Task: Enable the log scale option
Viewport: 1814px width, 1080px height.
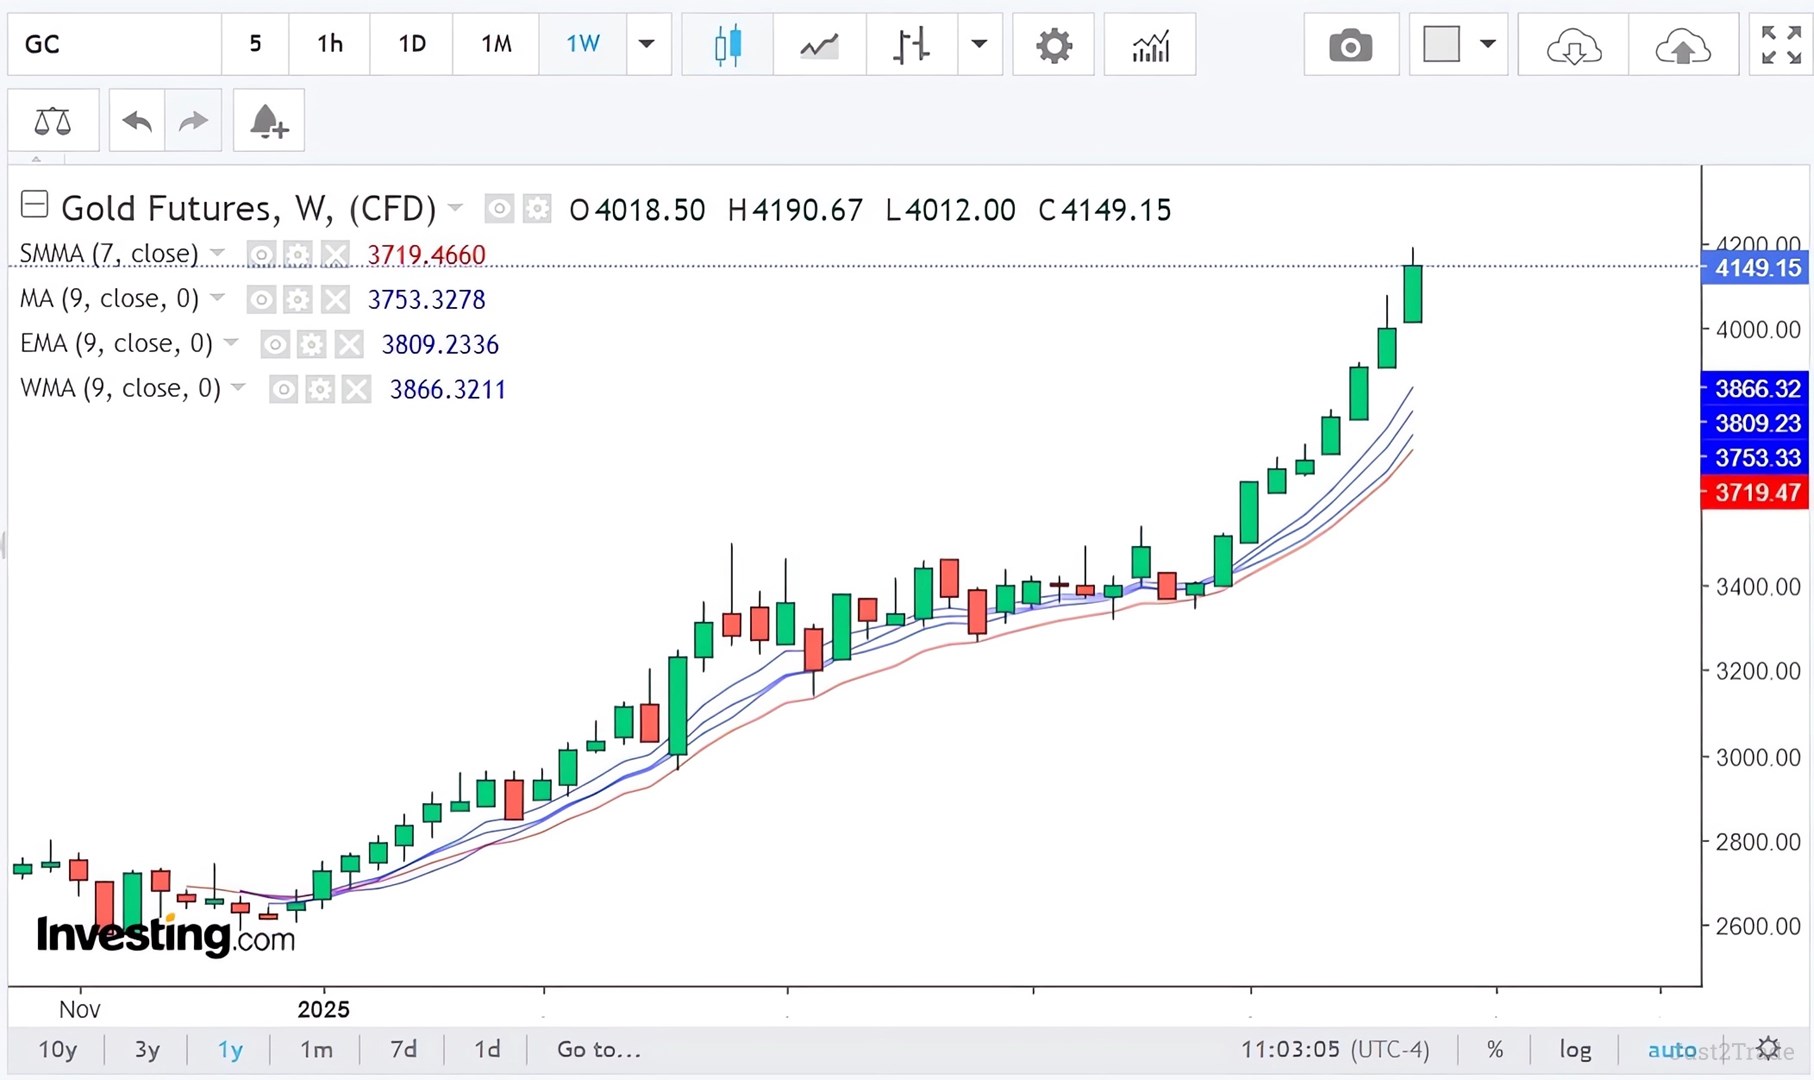Action: click(1575, 1049)
